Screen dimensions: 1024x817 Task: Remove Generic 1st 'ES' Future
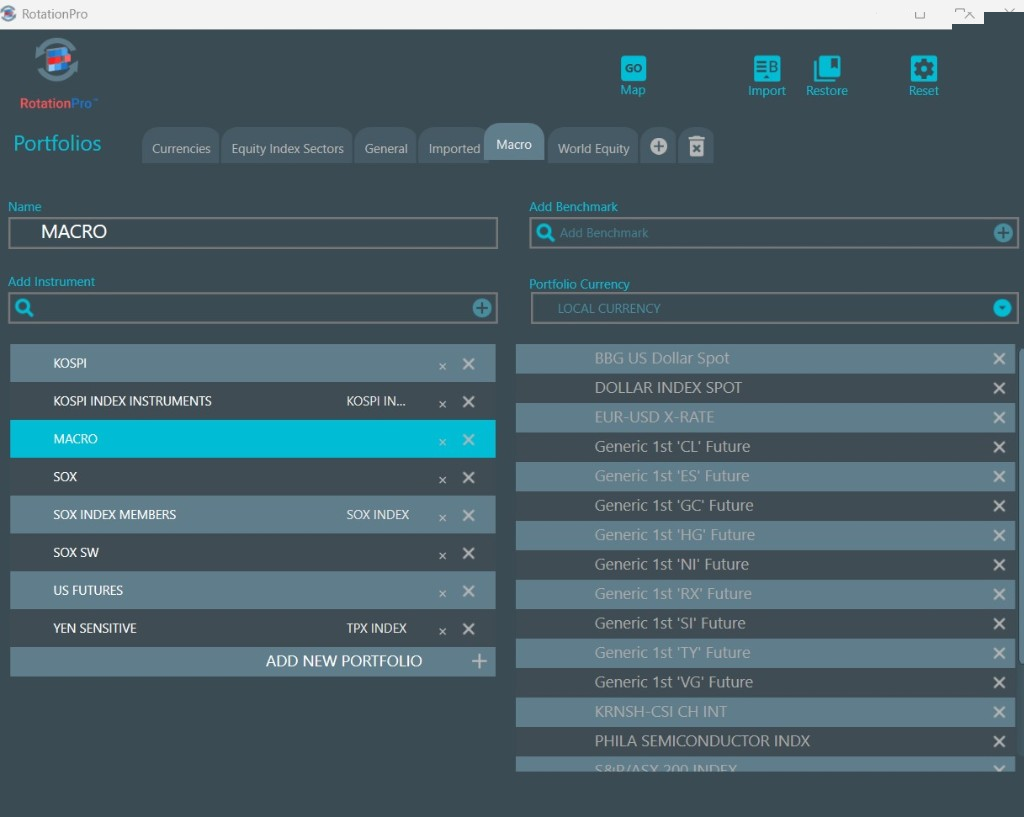[999, 476]
